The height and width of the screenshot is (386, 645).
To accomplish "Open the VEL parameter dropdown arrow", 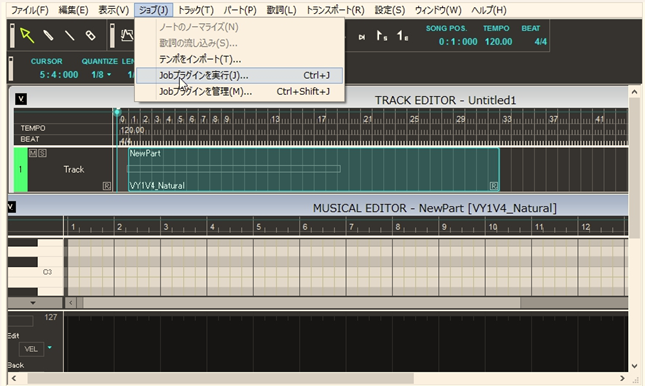I will coord(50,348).
